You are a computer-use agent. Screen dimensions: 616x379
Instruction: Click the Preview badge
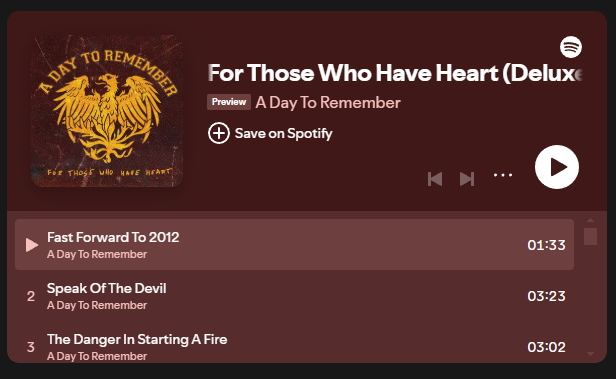[229, 102]
